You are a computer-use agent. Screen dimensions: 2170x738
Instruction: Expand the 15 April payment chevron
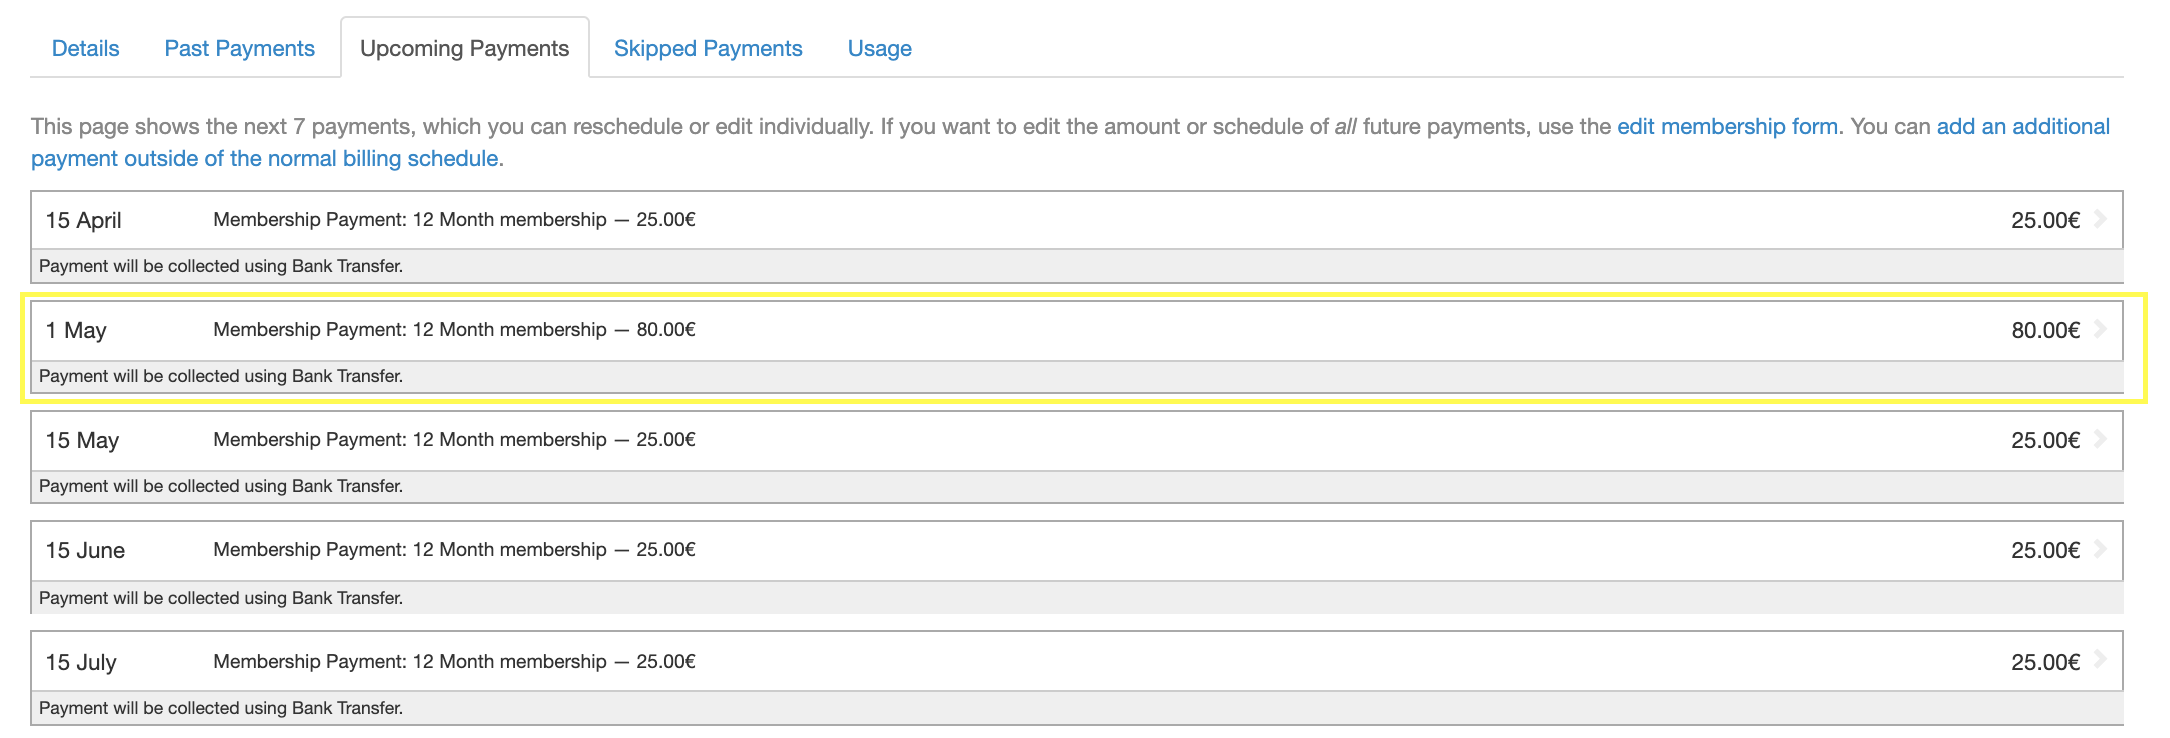[2100, 219]
